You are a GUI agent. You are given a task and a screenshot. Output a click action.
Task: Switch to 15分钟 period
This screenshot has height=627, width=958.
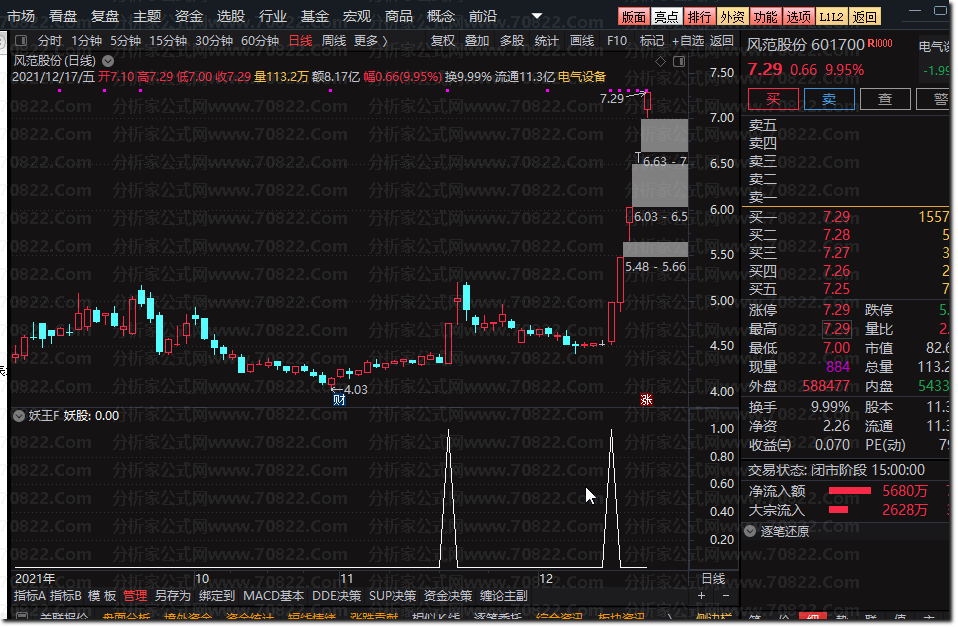(168, 41)
